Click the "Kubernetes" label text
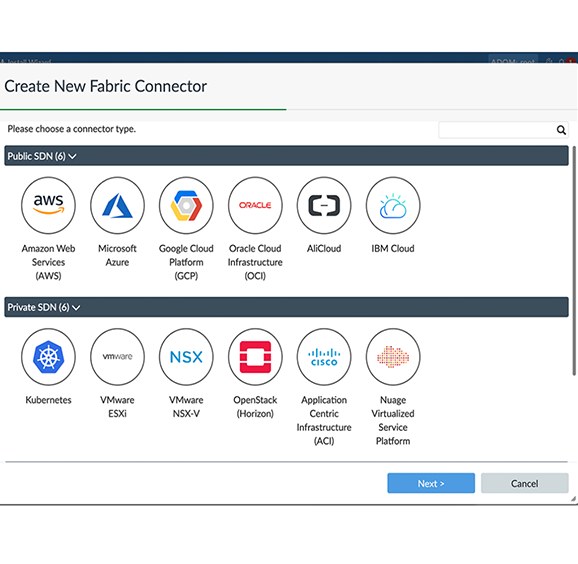This screenshot has width=578, height=564. [x=48, y=400]
